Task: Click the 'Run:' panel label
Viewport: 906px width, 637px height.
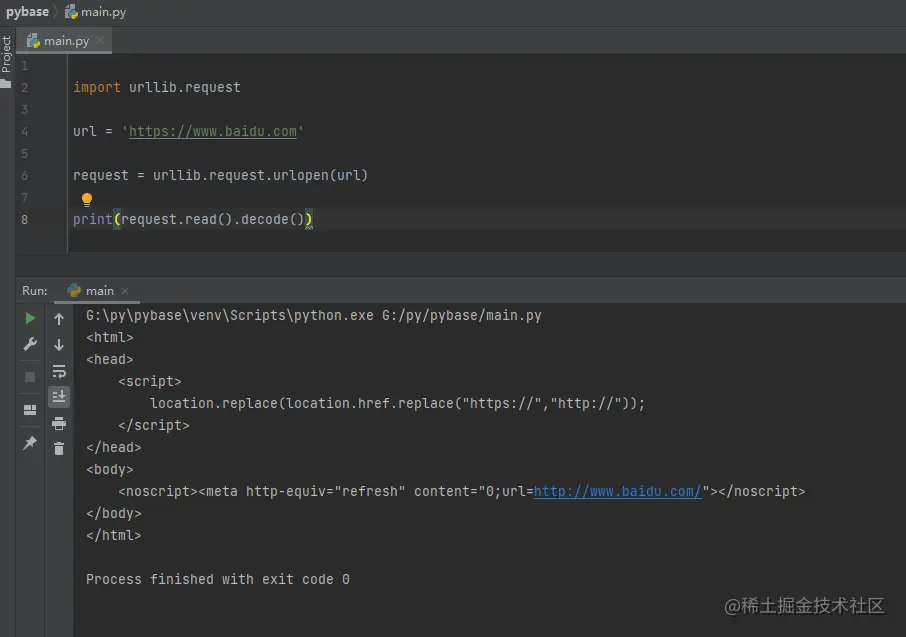Action: (35, 291)
